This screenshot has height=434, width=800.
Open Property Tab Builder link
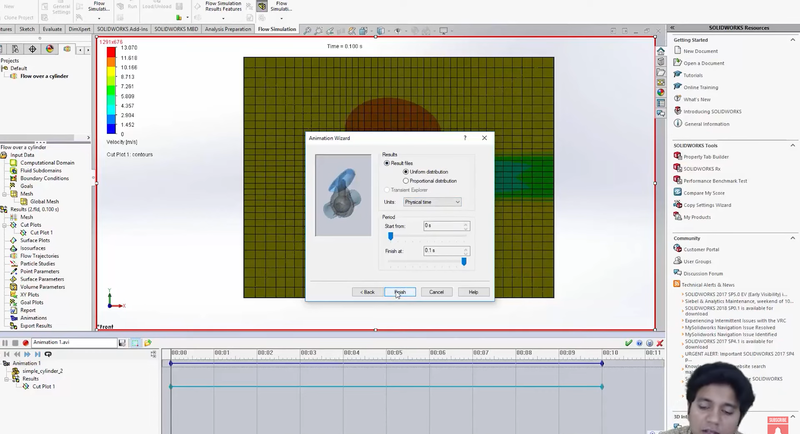coord(706,157)
